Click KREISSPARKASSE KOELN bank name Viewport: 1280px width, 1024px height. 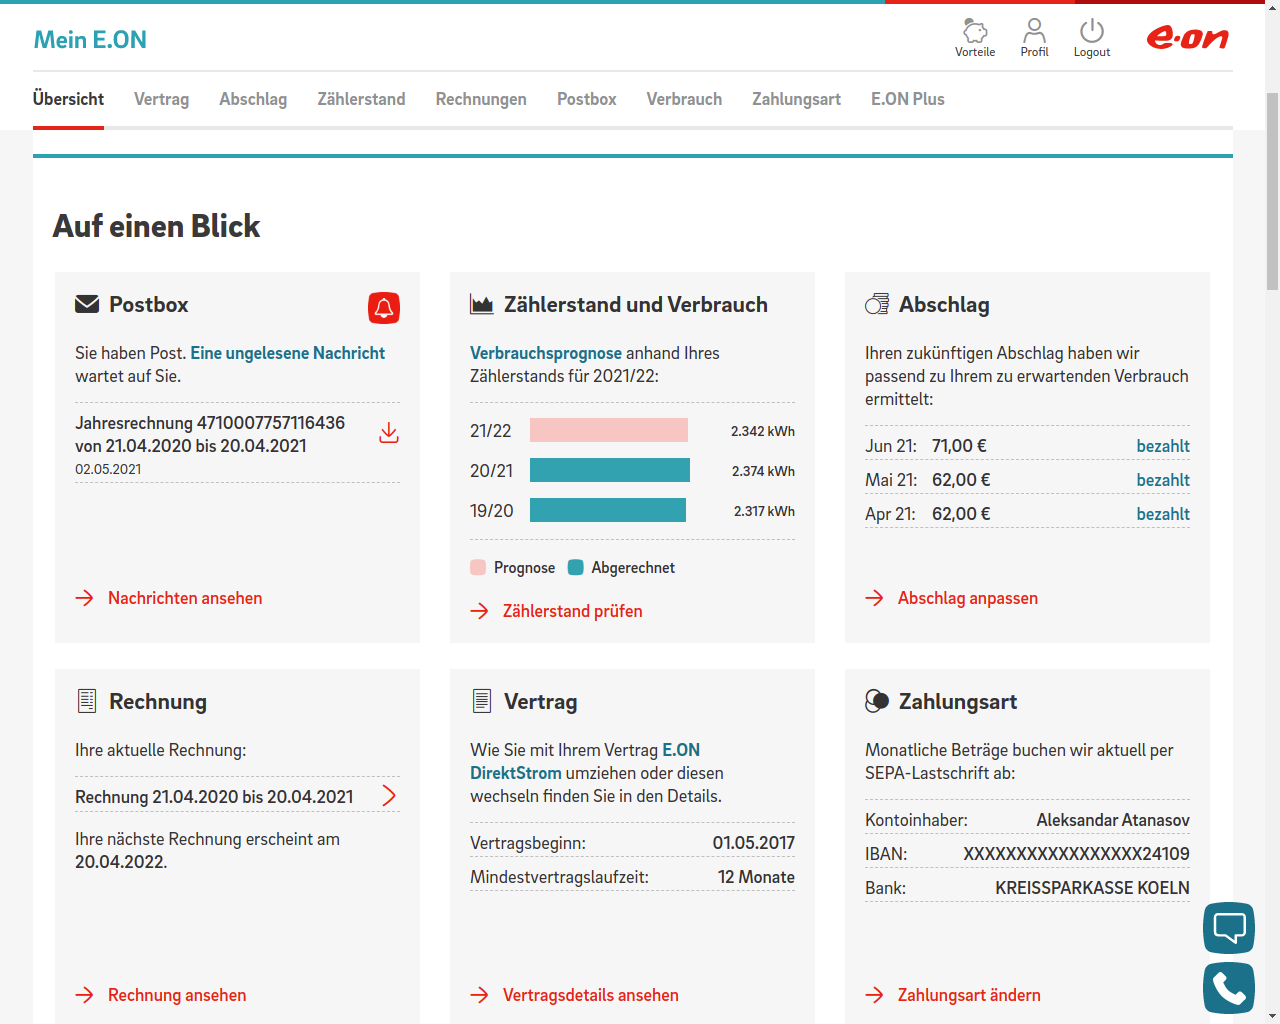(1092, 888)
